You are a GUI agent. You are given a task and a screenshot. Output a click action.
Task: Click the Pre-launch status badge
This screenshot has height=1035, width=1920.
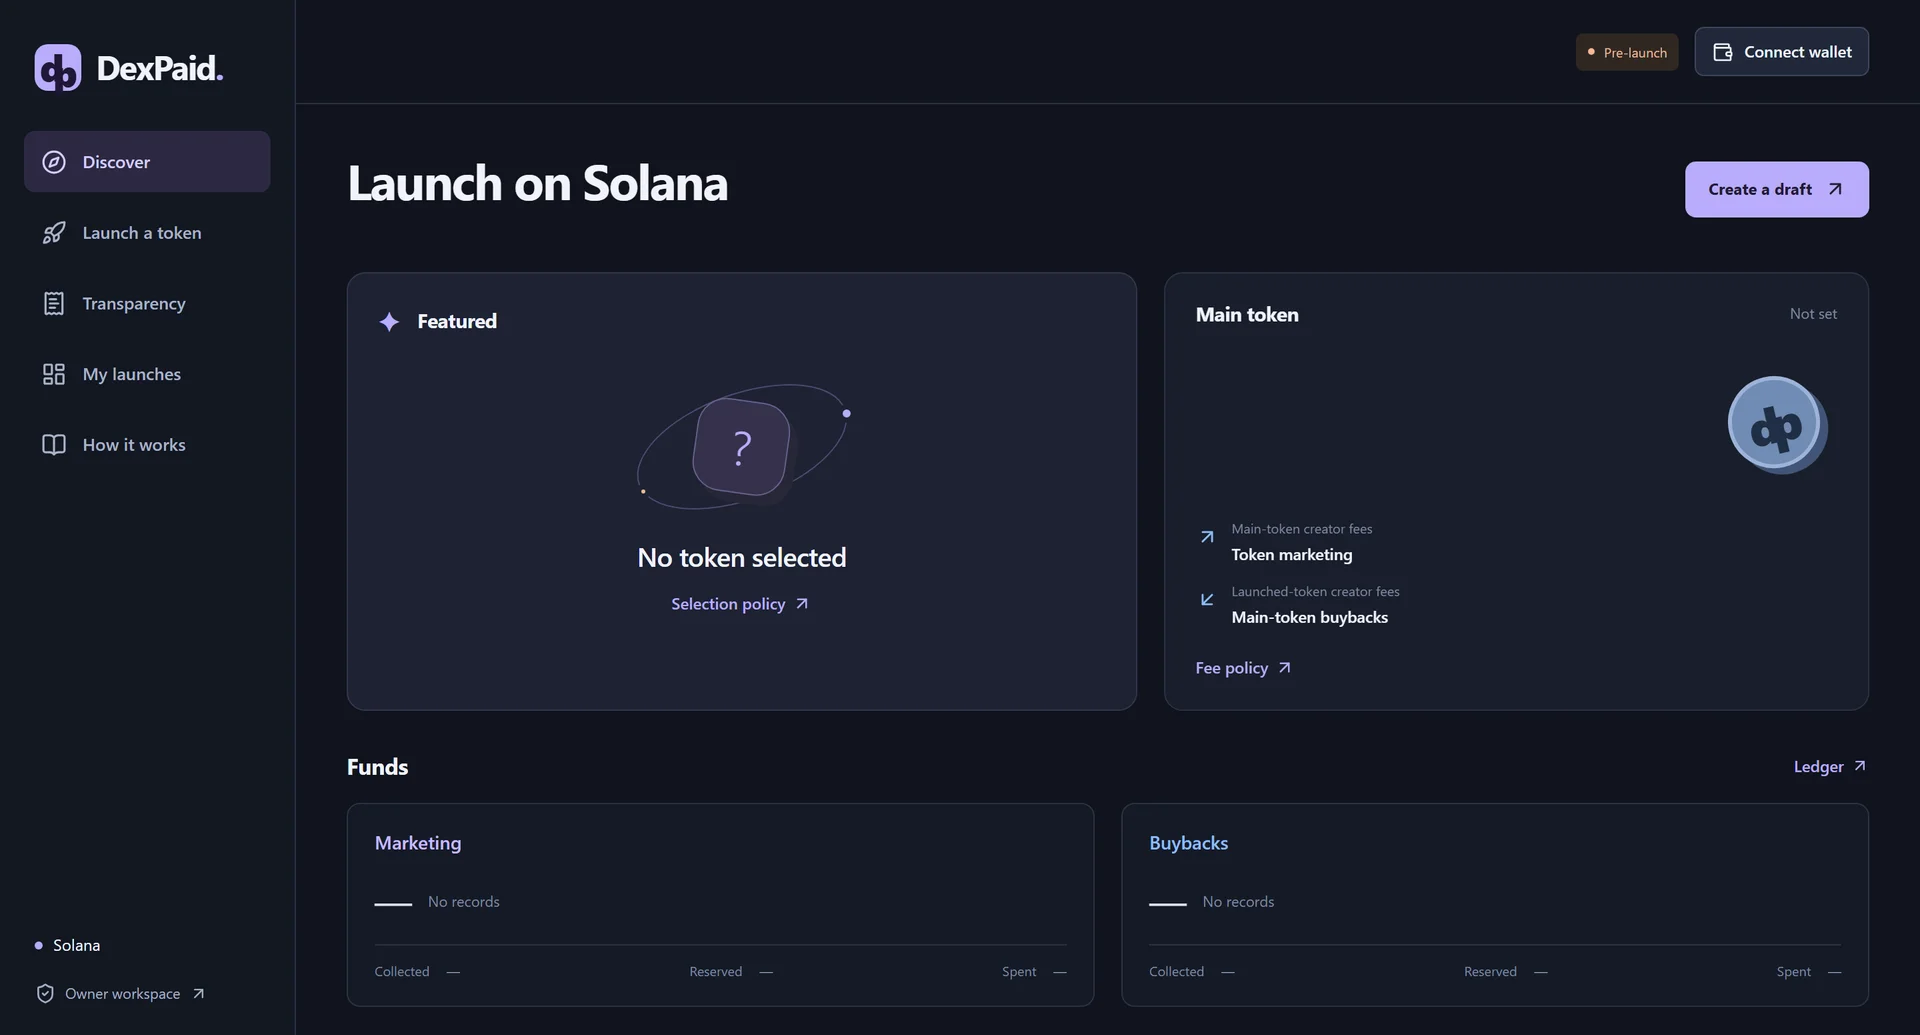(x=1627, y=52)
